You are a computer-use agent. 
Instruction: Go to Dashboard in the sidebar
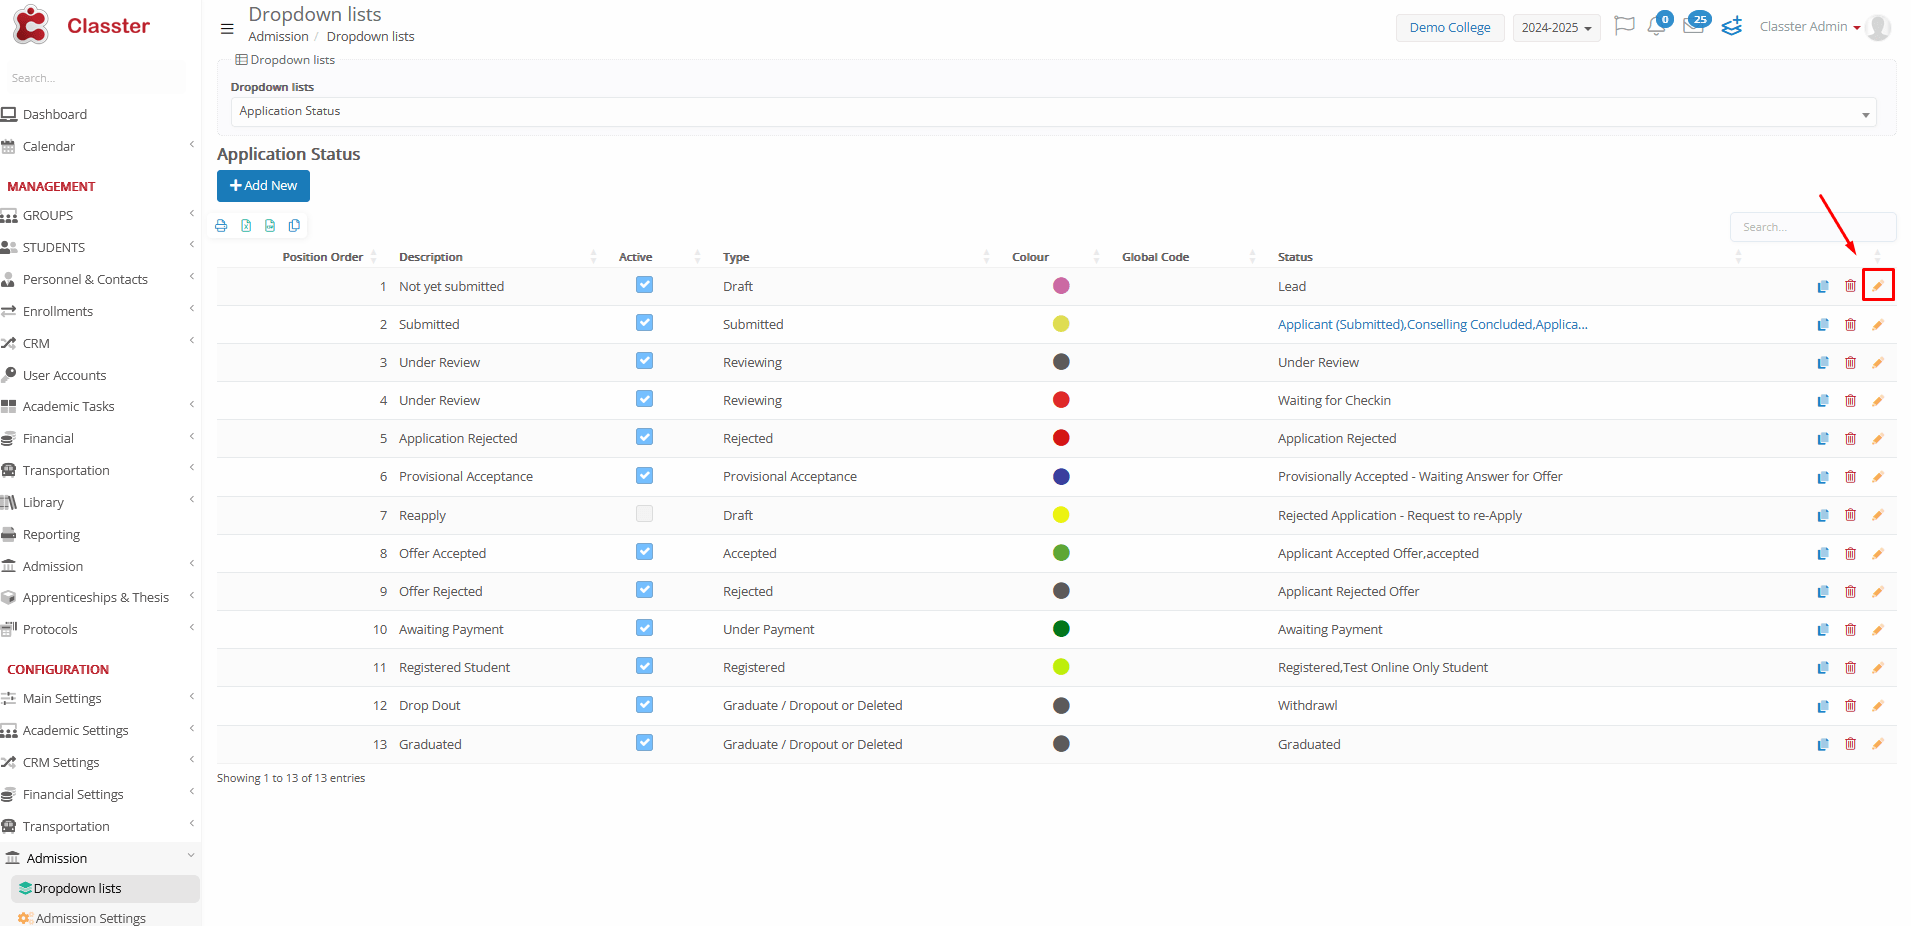point(55,115)
